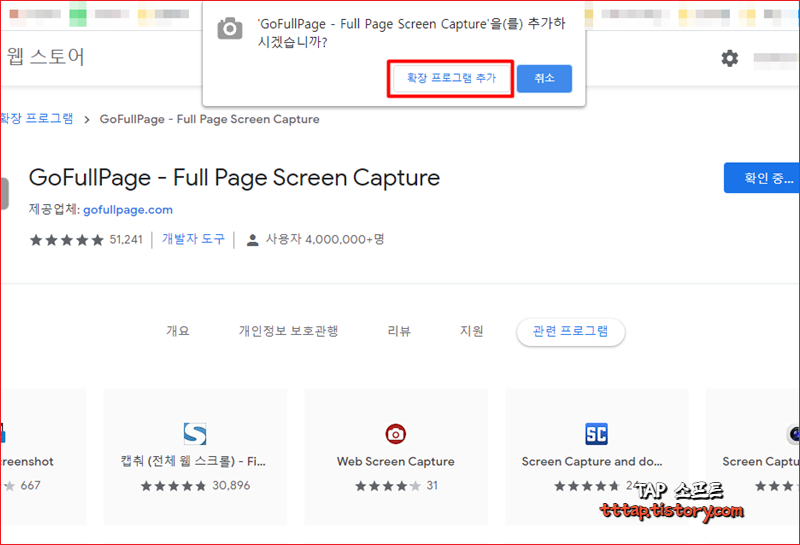Screen dimensions: 800x545
Task: Click the camera icon in add-extension dialog
Action: coord(230,29)
